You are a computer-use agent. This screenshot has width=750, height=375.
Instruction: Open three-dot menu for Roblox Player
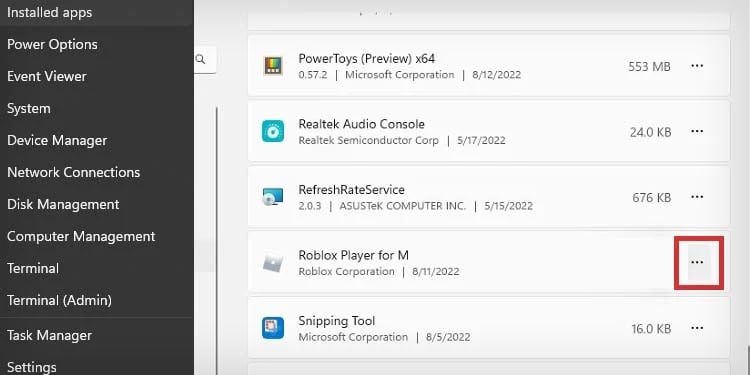click(697, 262)
